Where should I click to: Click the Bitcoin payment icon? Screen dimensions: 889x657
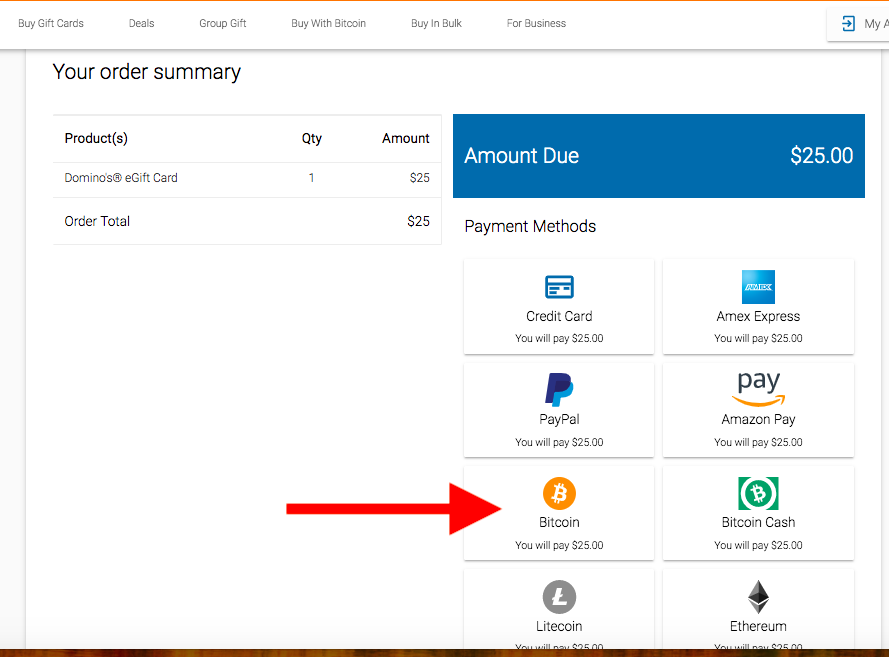tap(558, 493)
